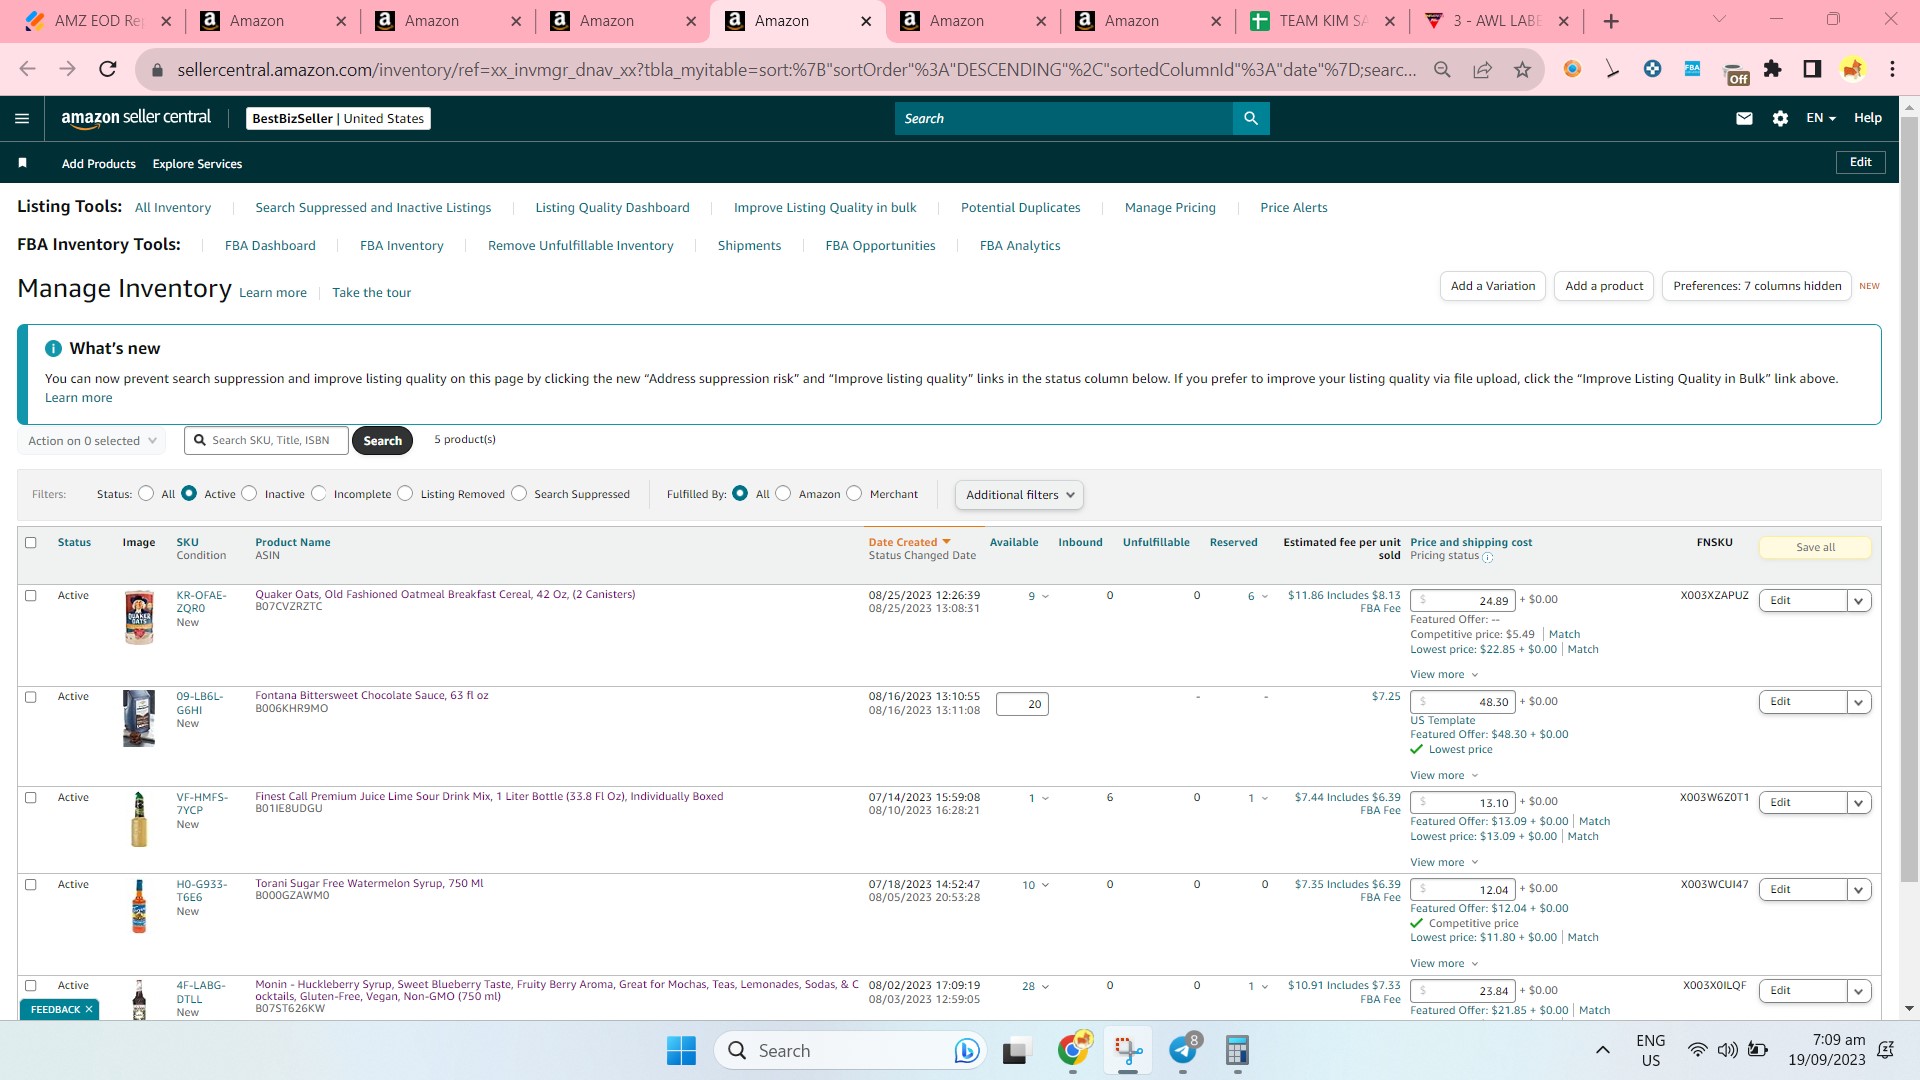Open the Snipping Tool in taskbar
This screenshot has width=1920, height=1080.
click(1128, 1050)
